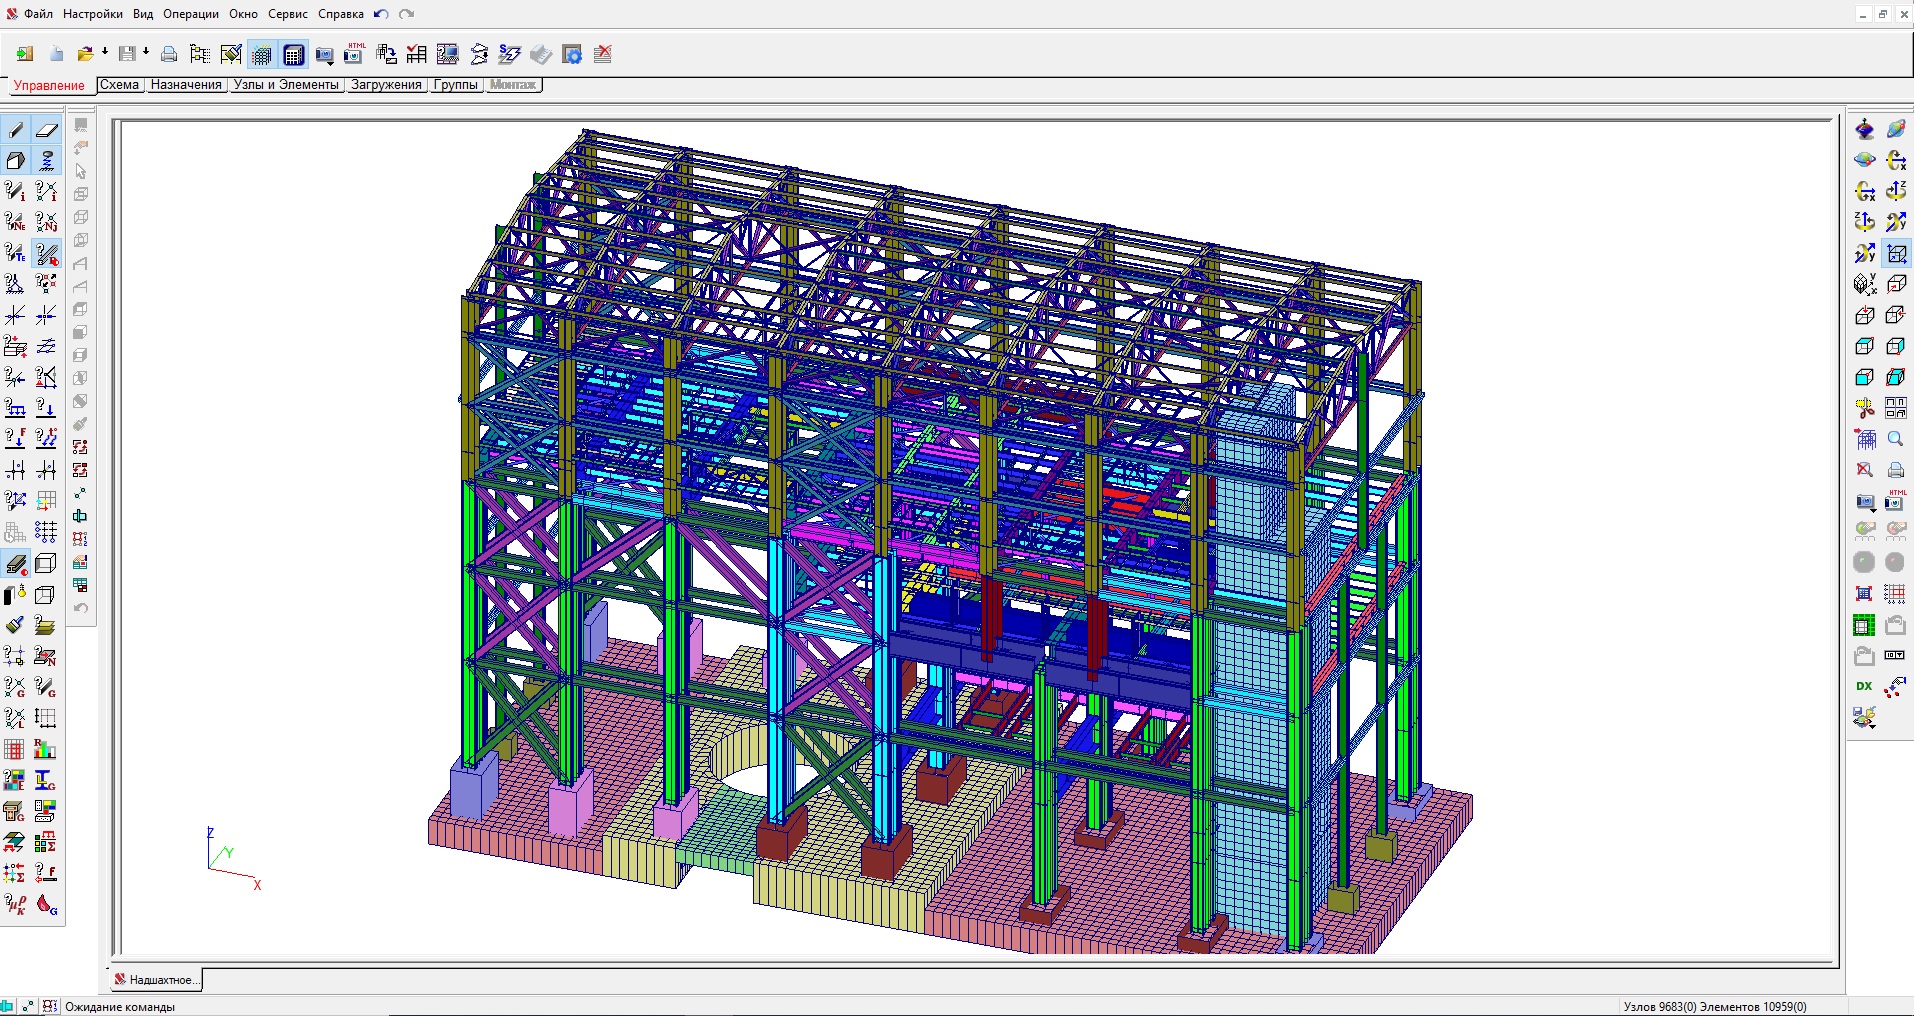Expand the dropdown arrow beside Open folder
The width and height of the screenshot is (1914, 1016).
[104, 52]
